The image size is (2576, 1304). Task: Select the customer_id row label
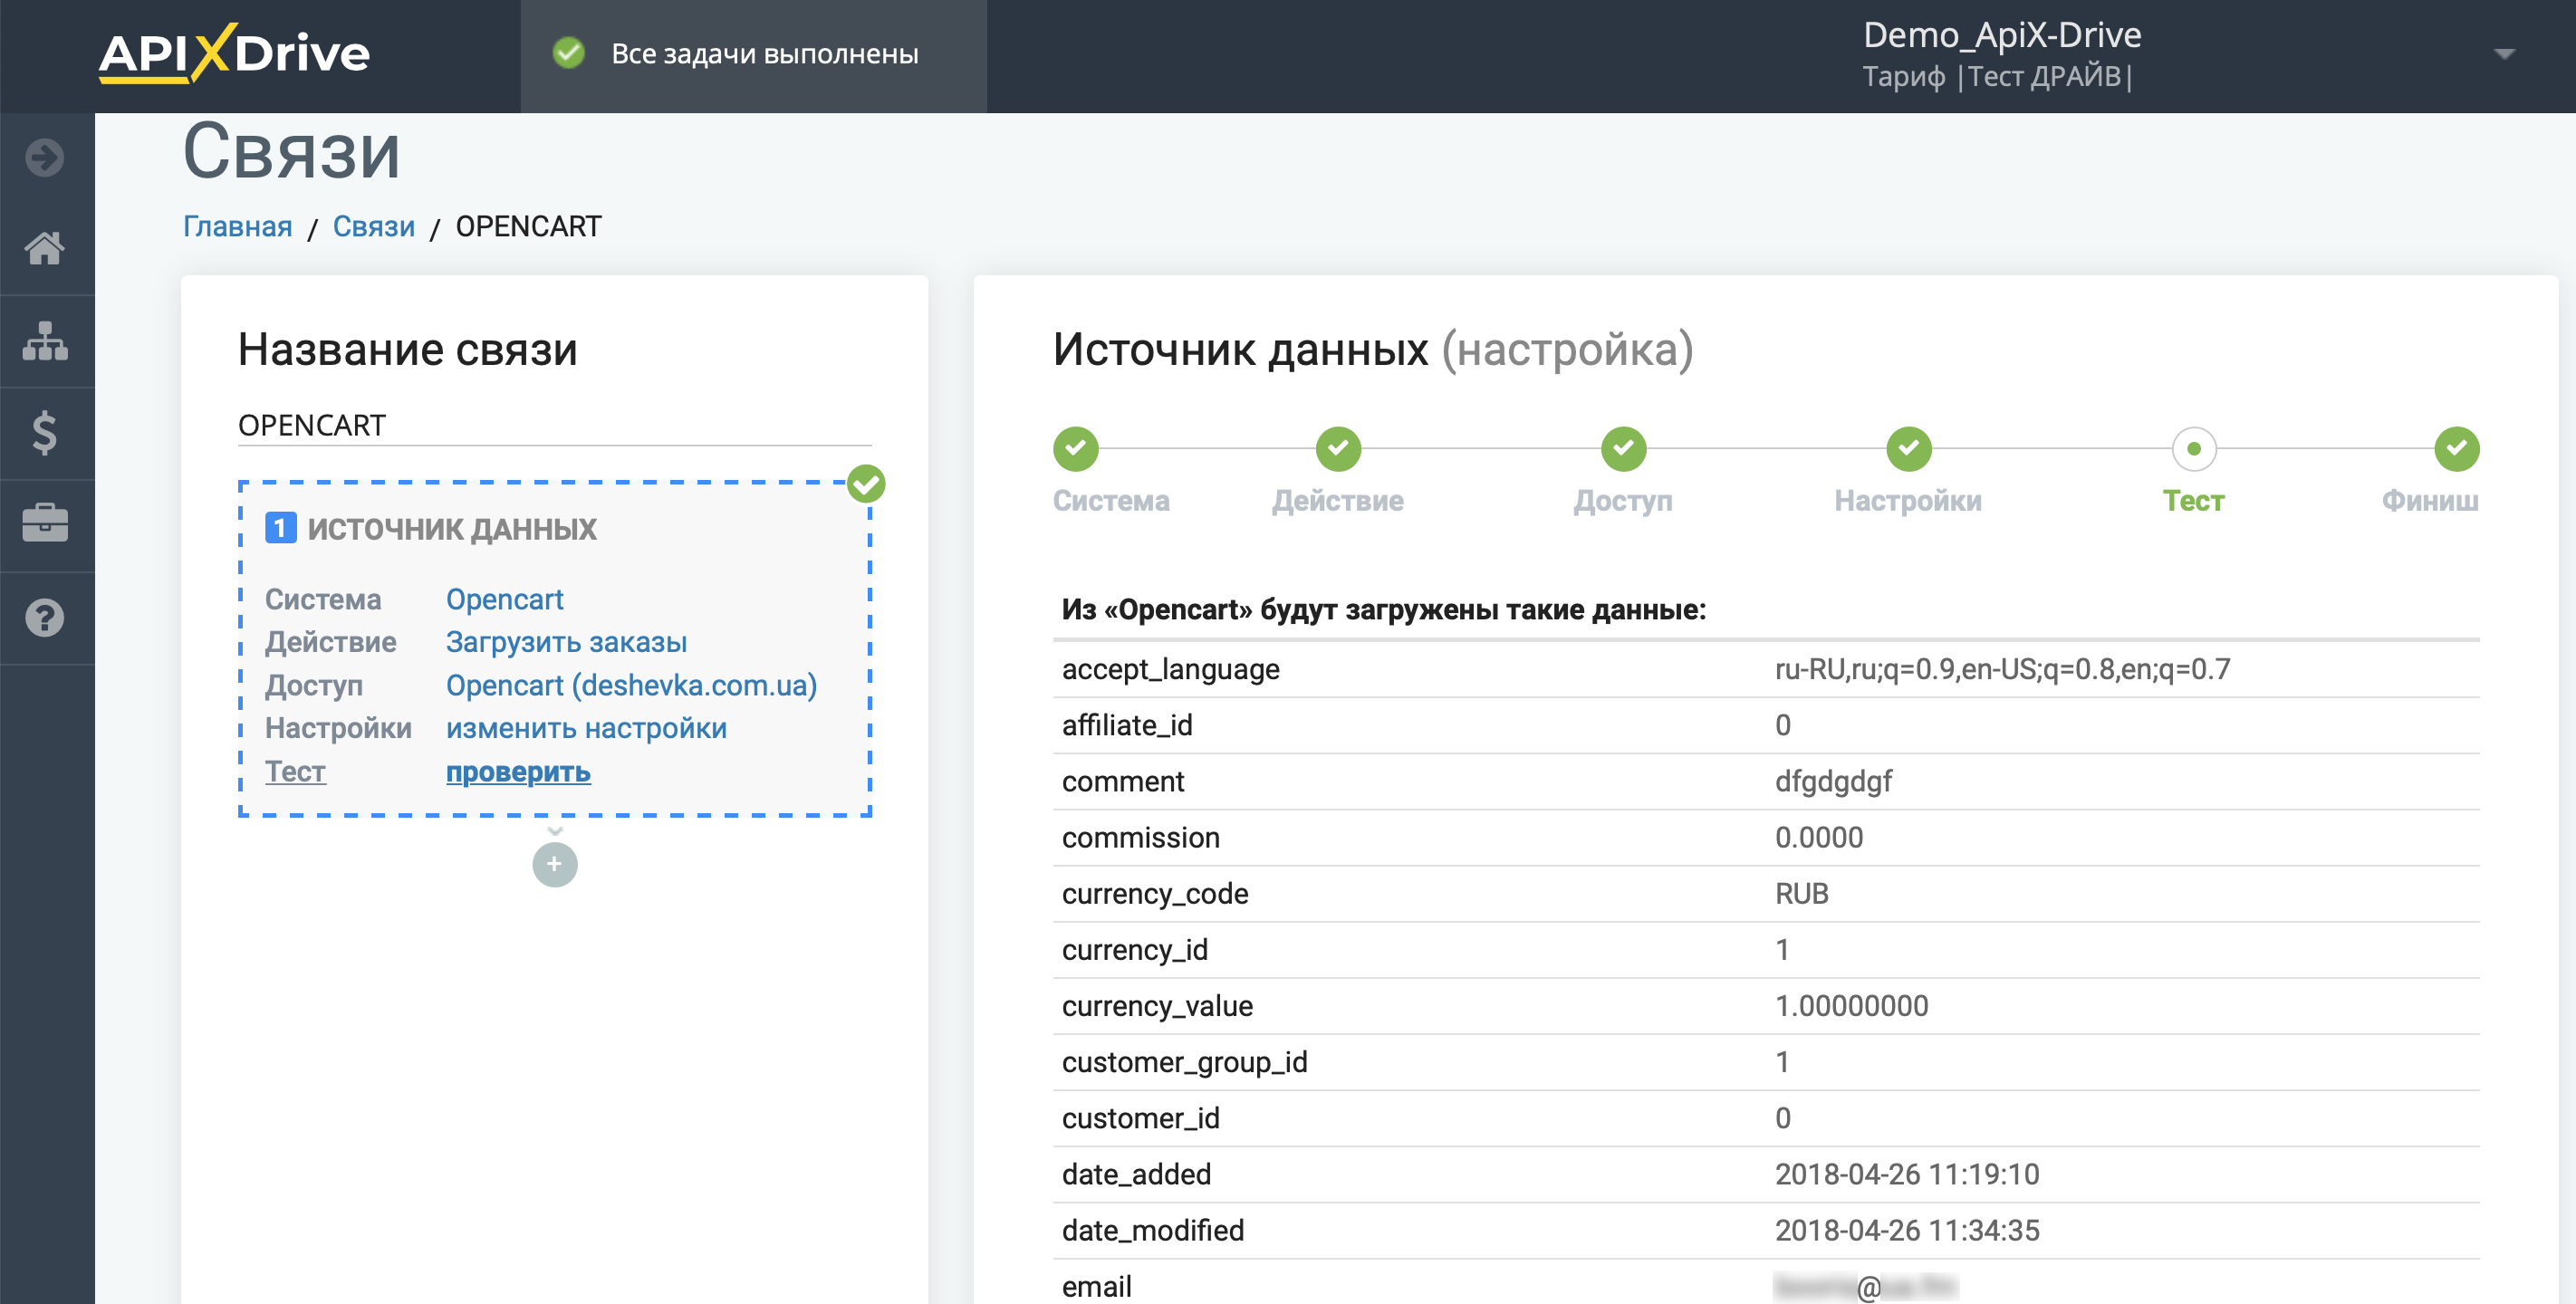click(1141, 1118)
